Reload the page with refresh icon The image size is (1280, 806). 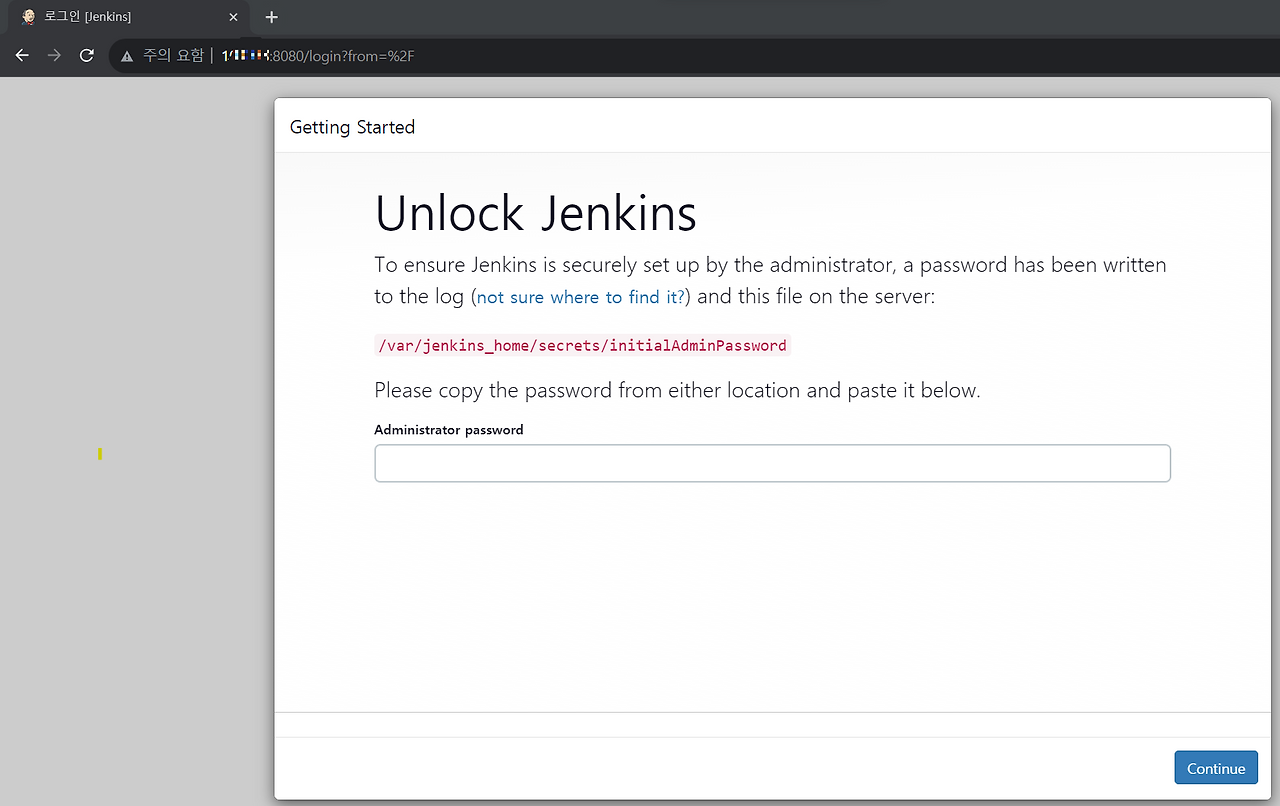(87, 56)
